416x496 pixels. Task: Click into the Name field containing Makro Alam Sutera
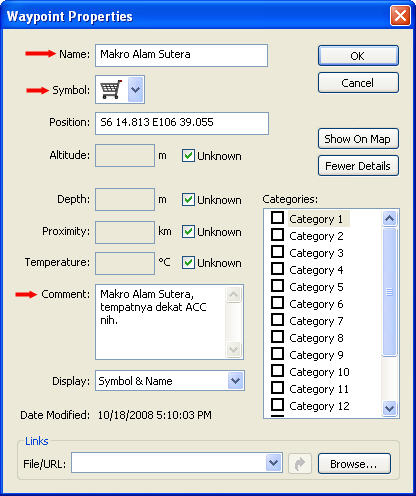[181, 55]
